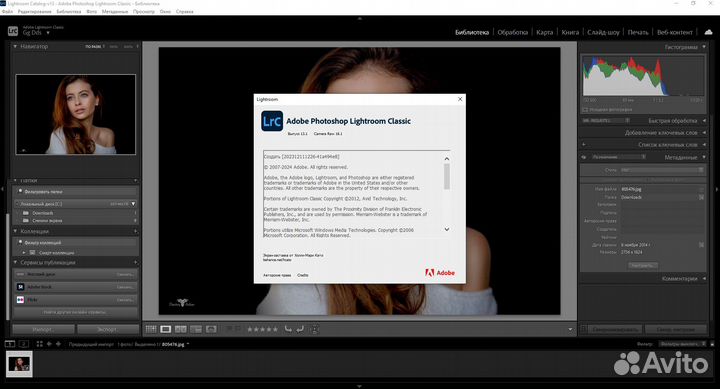Collapse the Folders panel header

tap(15, 180)
